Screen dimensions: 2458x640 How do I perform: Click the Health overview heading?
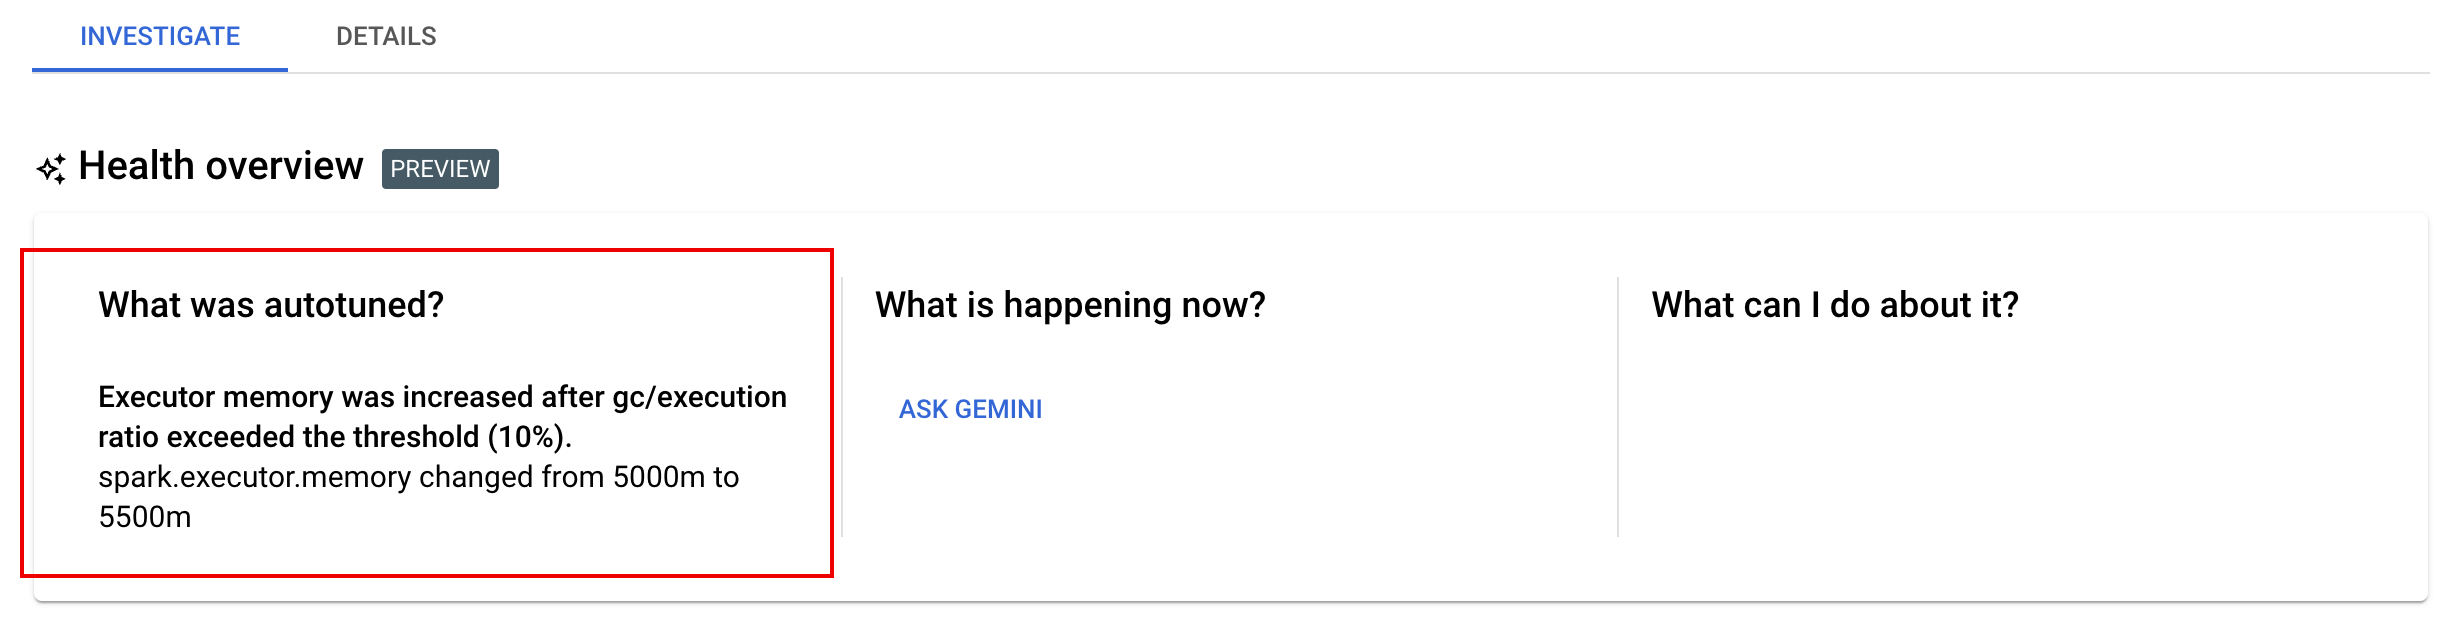(221, 166)
